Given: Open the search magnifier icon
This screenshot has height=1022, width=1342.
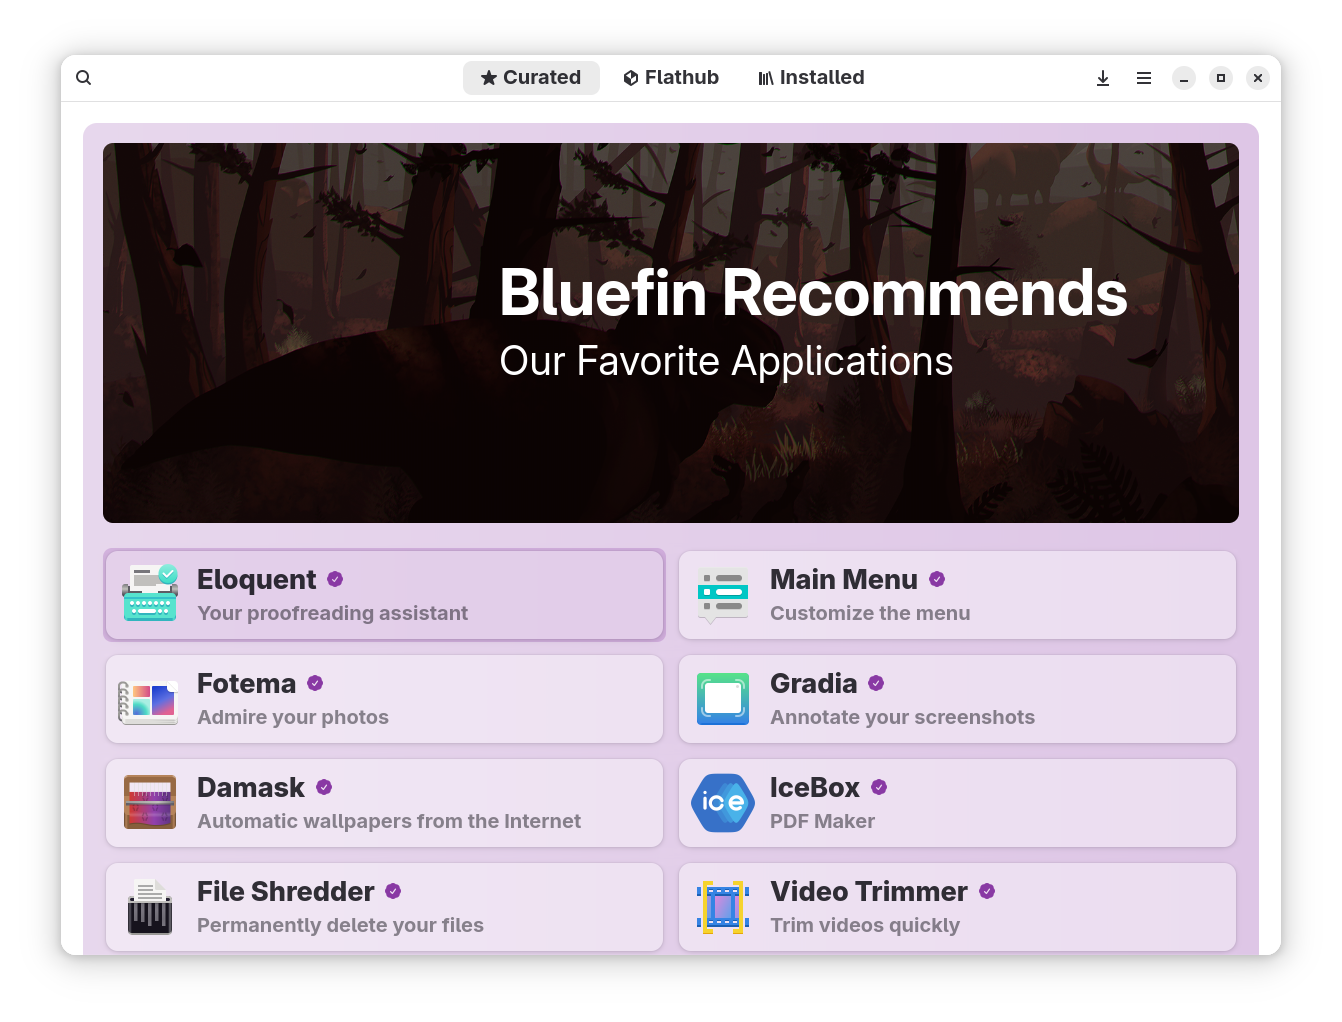Looking at the screenshot, I should point(84,78).
